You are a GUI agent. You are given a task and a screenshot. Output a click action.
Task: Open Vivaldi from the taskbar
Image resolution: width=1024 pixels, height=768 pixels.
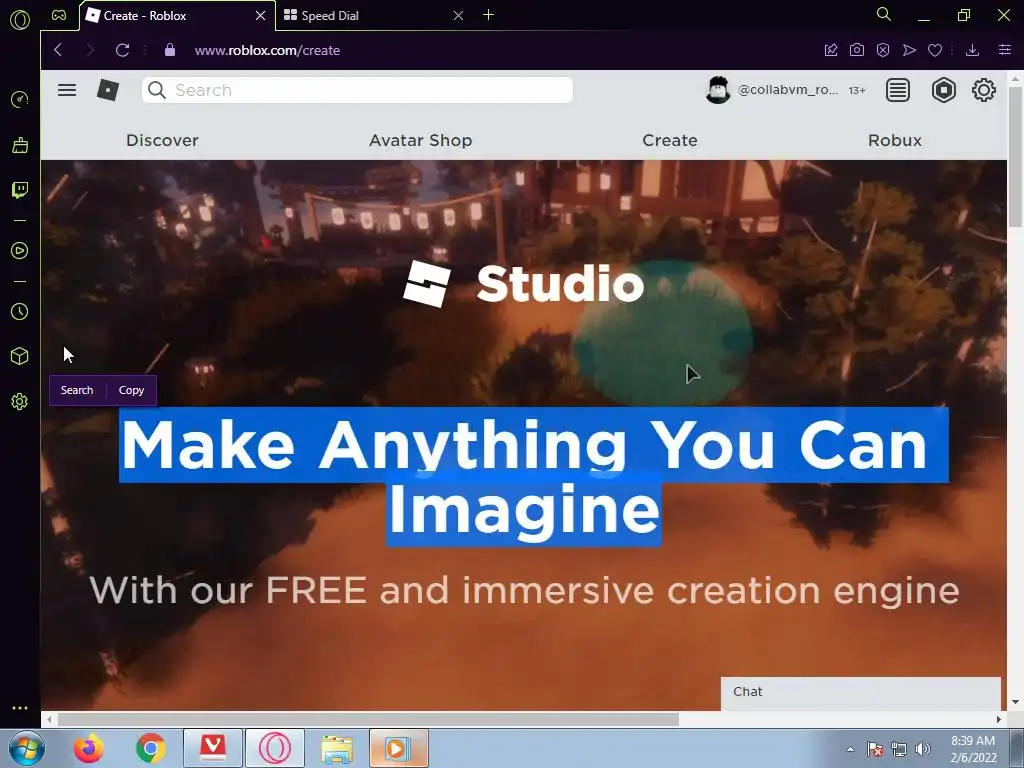213,748
